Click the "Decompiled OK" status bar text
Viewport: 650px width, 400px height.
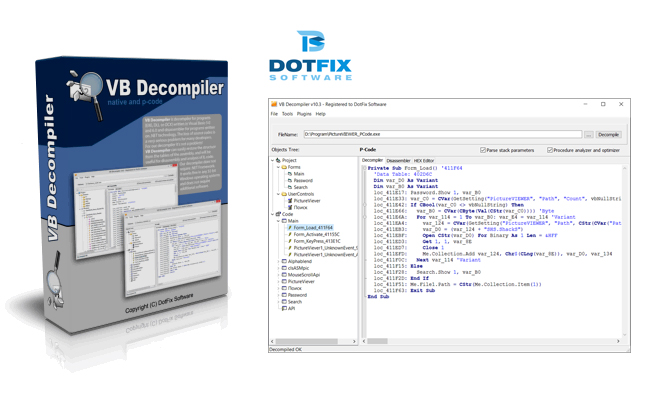pyautogui.click(x=285, y=350)
